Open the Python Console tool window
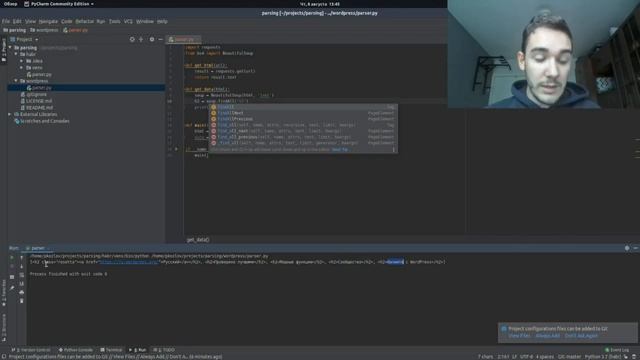Viewport: 640px width, 360px height. (x=76, y=350)
